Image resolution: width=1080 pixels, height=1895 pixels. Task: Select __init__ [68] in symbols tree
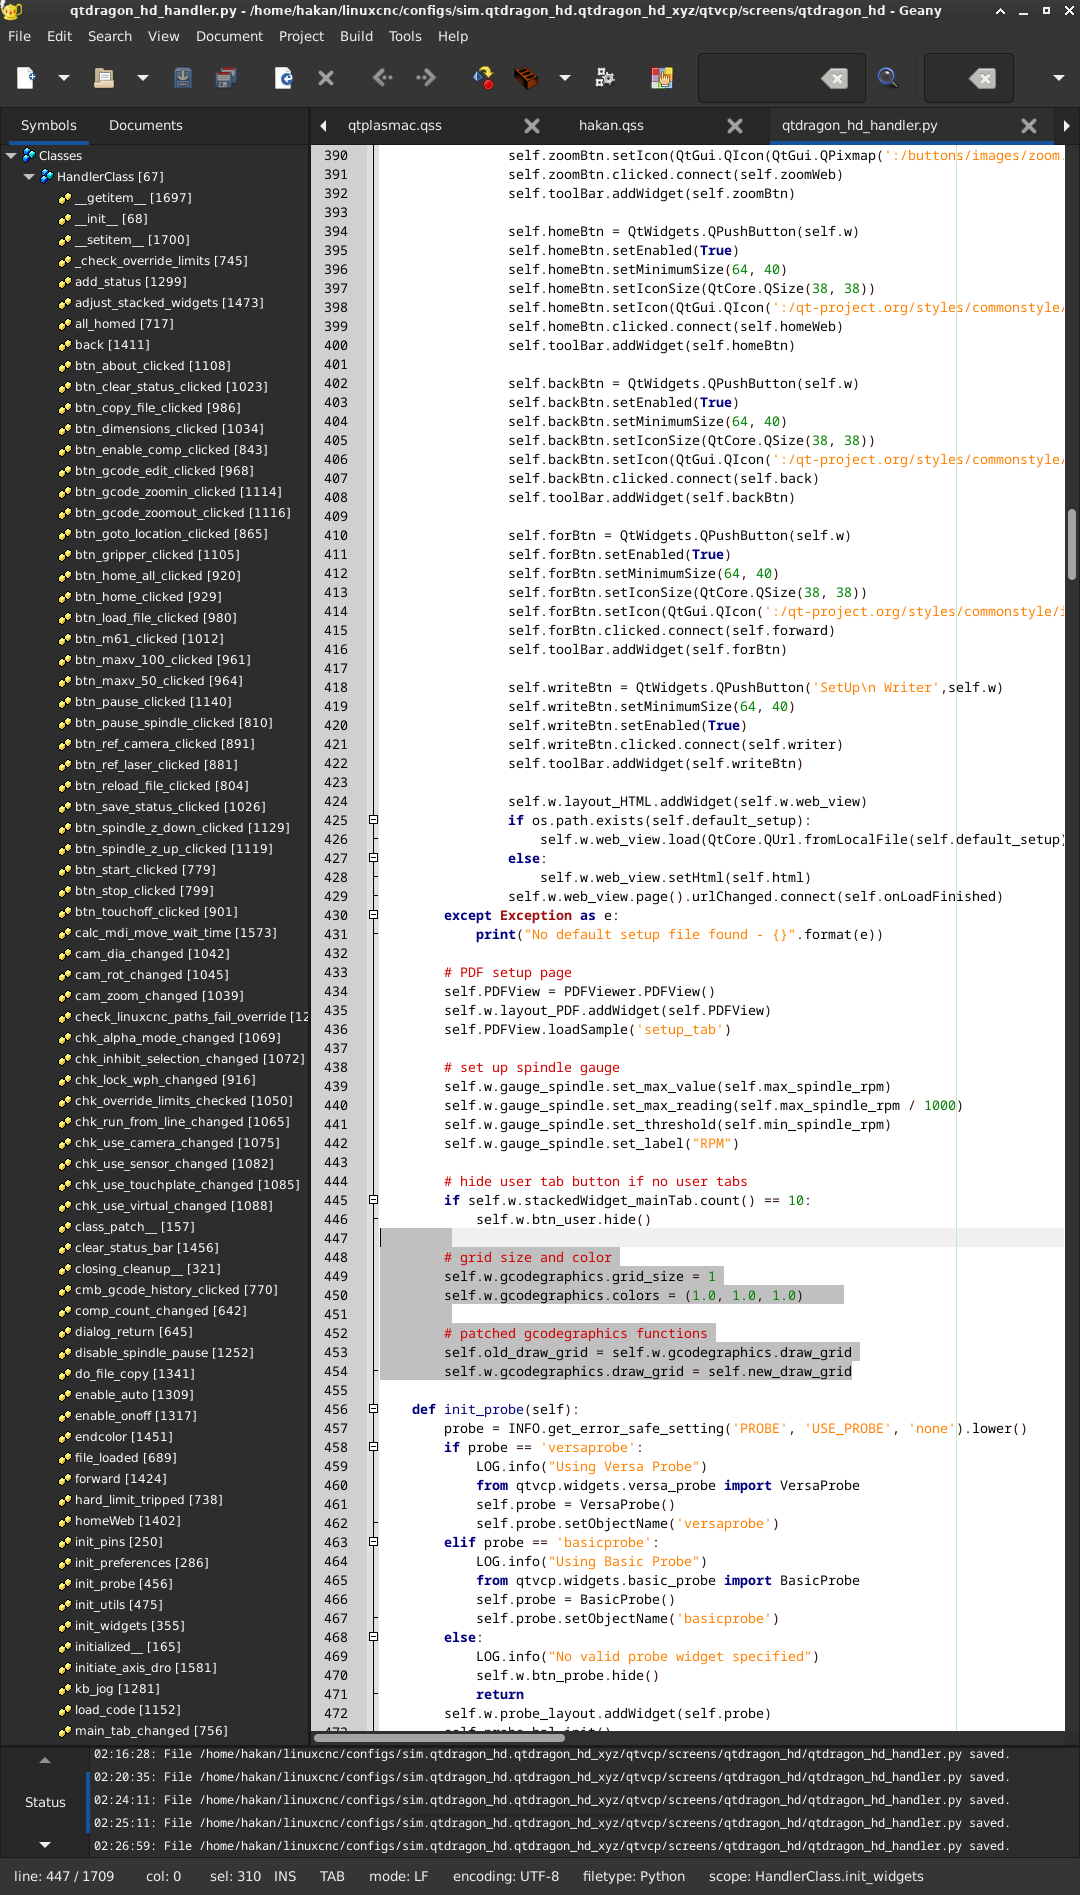pyautogui.click(x=111, y=218)
